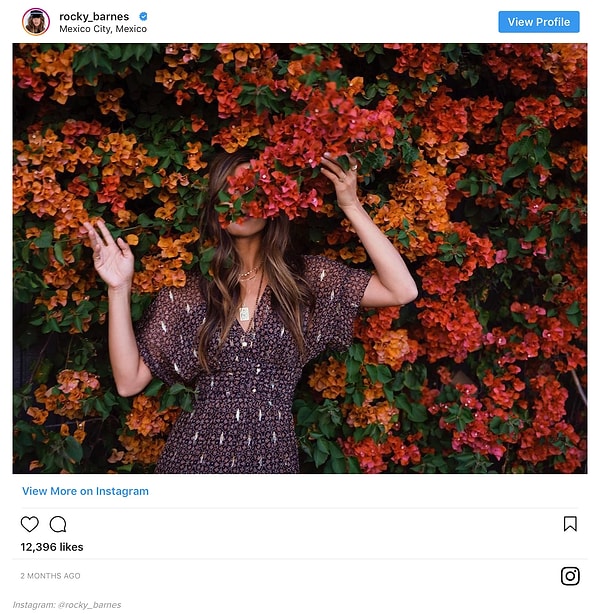Viewport: 600px width, 614px height.
Task: Click the Instagram: @rocky_barnes caption
Action: click(x=67, y=605)
